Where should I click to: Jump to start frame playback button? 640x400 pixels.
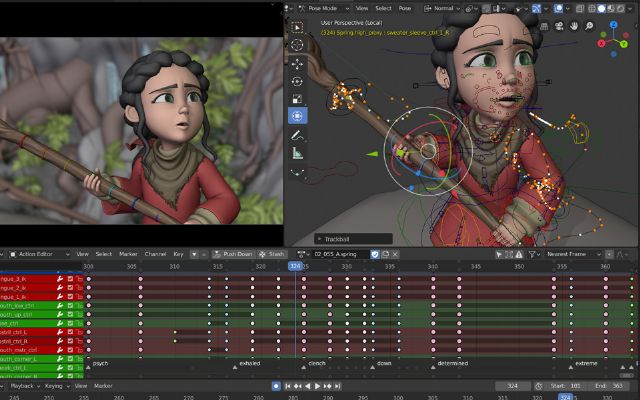[288, 386]
